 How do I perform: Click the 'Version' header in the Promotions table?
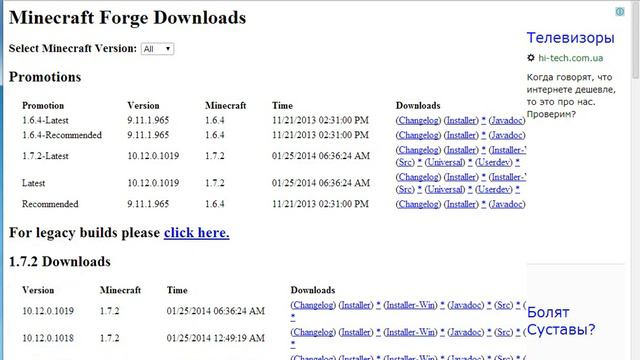tap(143, 105)
